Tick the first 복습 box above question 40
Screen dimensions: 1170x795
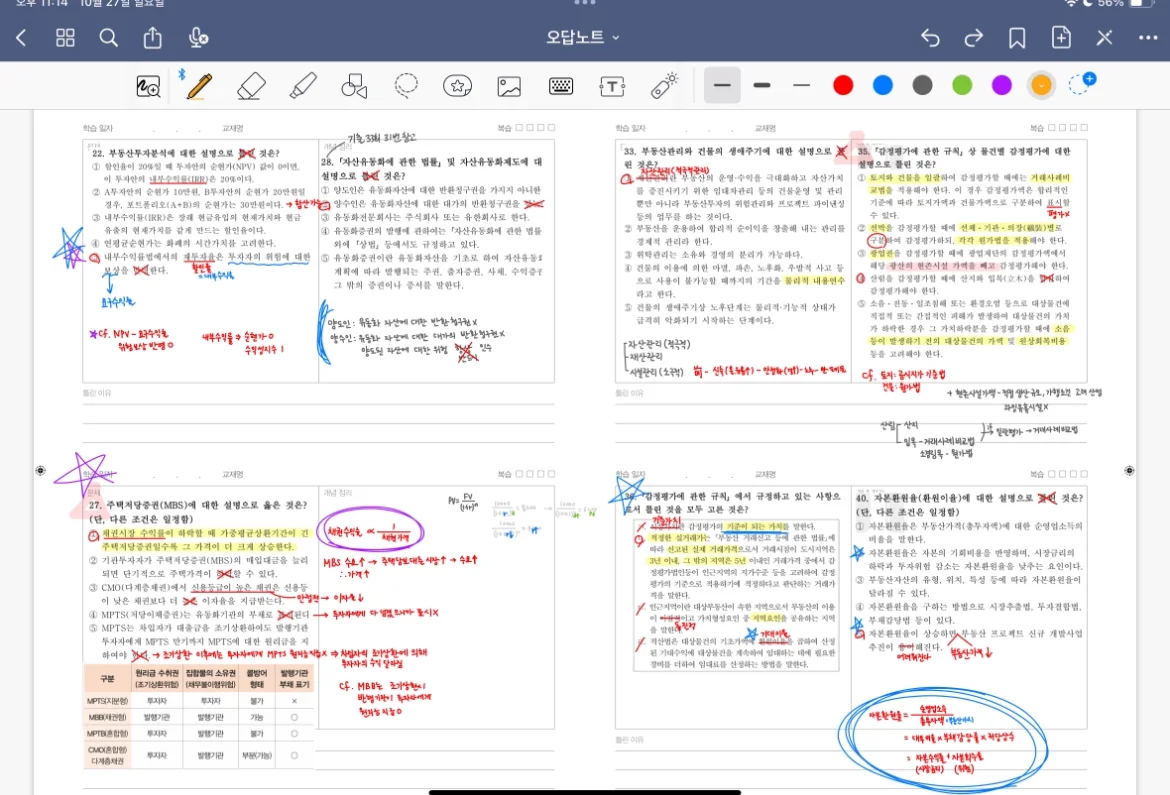(x=1052, y=473)
